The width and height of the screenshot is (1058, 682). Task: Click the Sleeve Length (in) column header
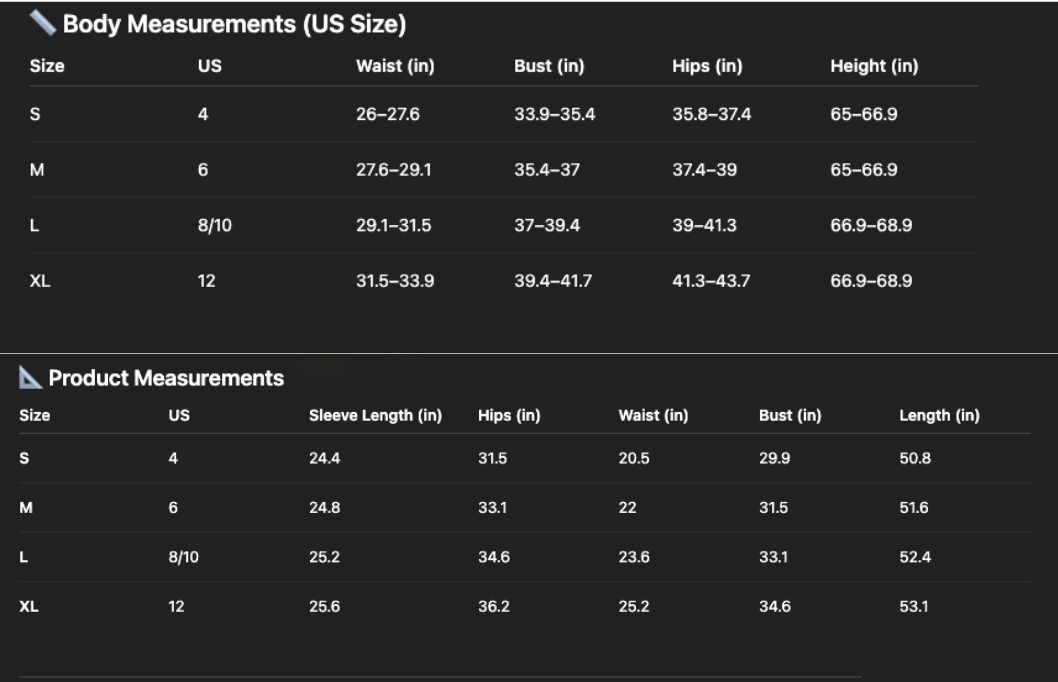[x=375, y=415]
